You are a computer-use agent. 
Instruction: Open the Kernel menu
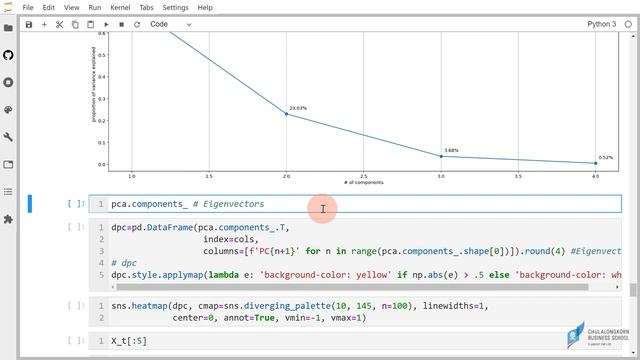point(120,7)
